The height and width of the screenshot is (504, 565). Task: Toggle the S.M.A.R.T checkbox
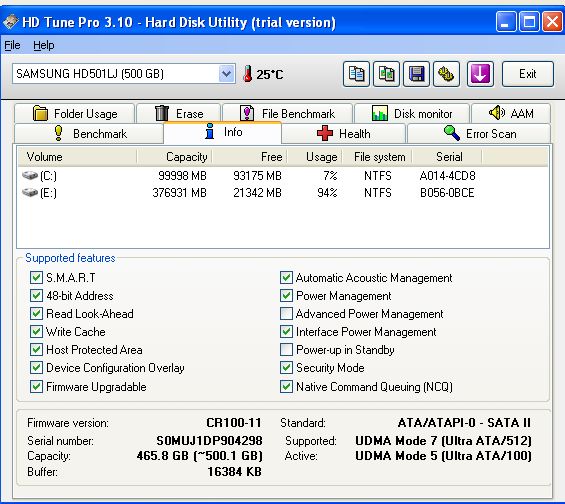[x=36, y=278]
